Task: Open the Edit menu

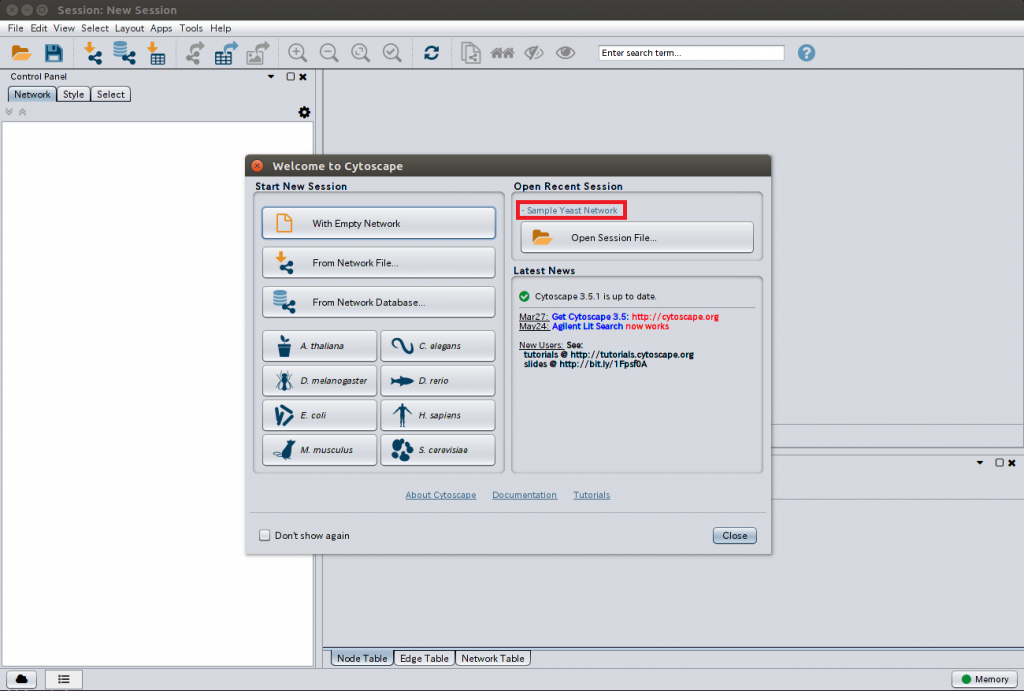Action: [x=39, y=28]
